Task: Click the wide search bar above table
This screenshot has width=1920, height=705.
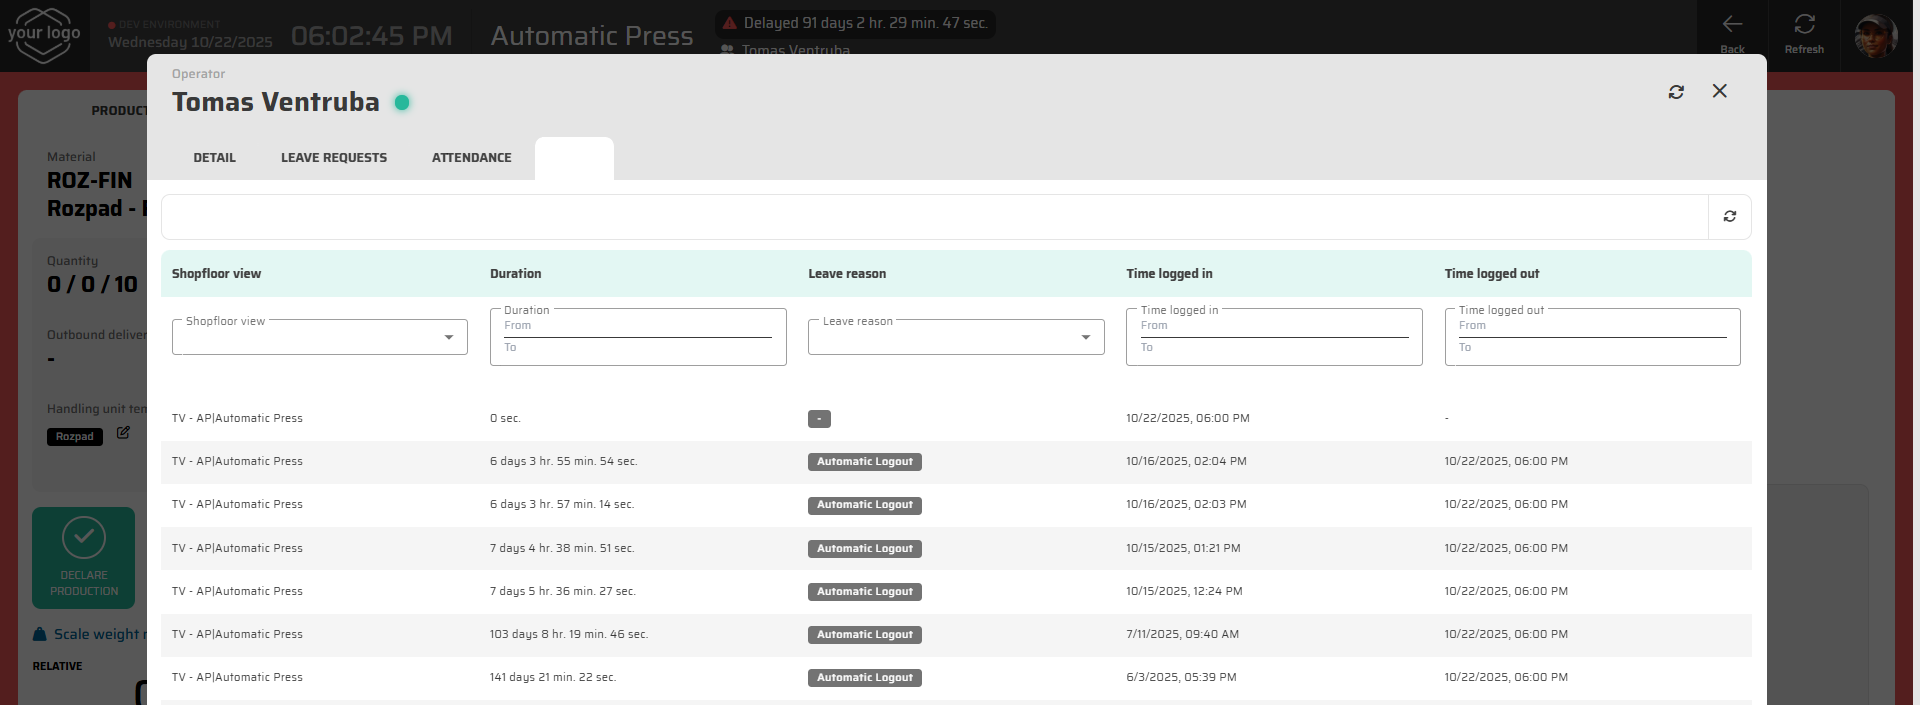Action: point(933,217)
